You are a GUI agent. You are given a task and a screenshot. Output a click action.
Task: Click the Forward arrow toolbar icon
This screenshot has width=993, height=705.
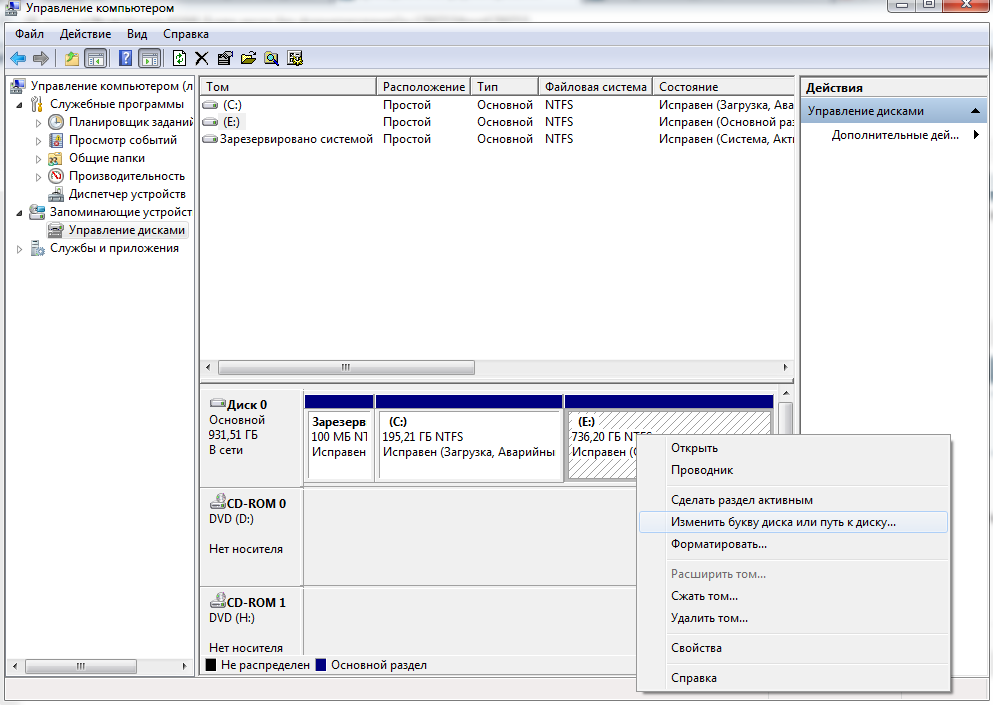pos(41,59)
